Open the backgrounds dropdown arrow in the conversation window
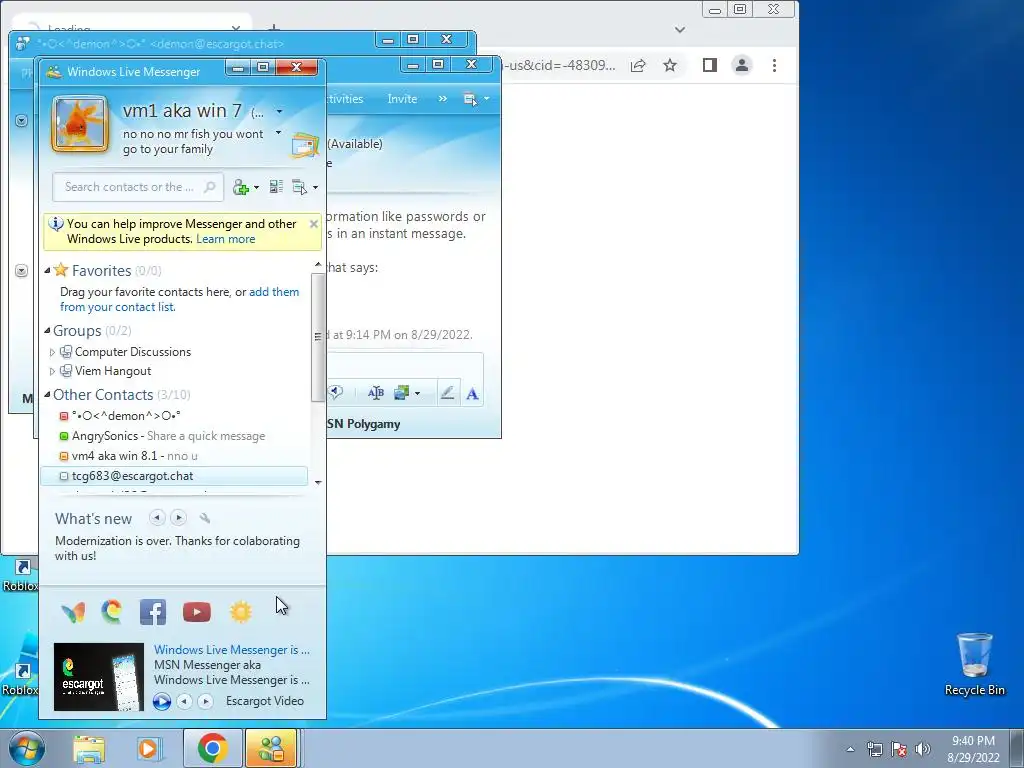The width and height of the screenshot is (1024, 768). [x=417, y=393]
